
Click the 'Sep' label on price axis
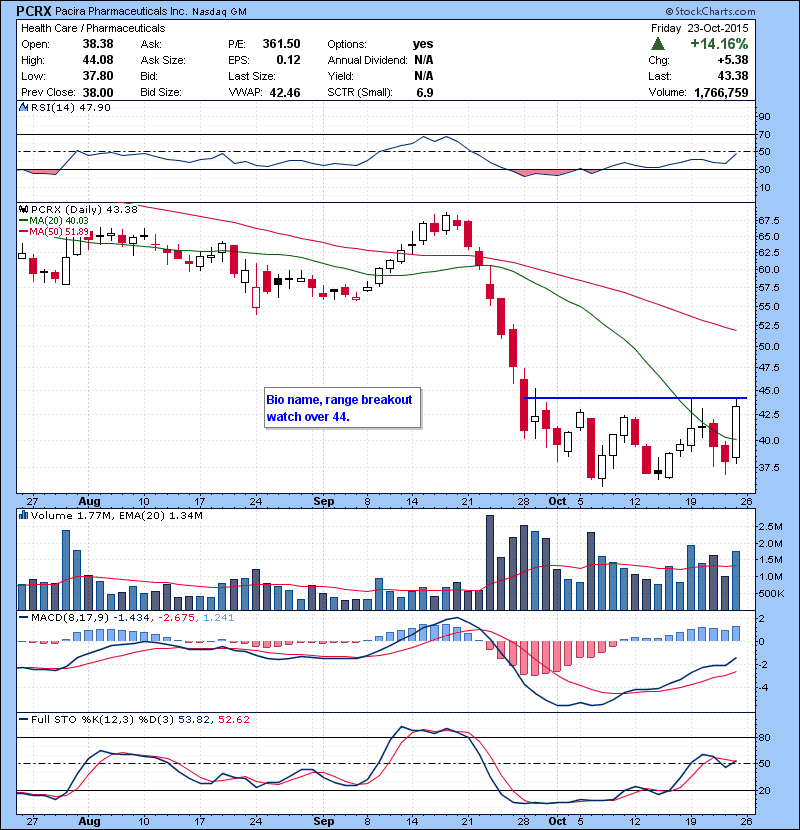323,501
